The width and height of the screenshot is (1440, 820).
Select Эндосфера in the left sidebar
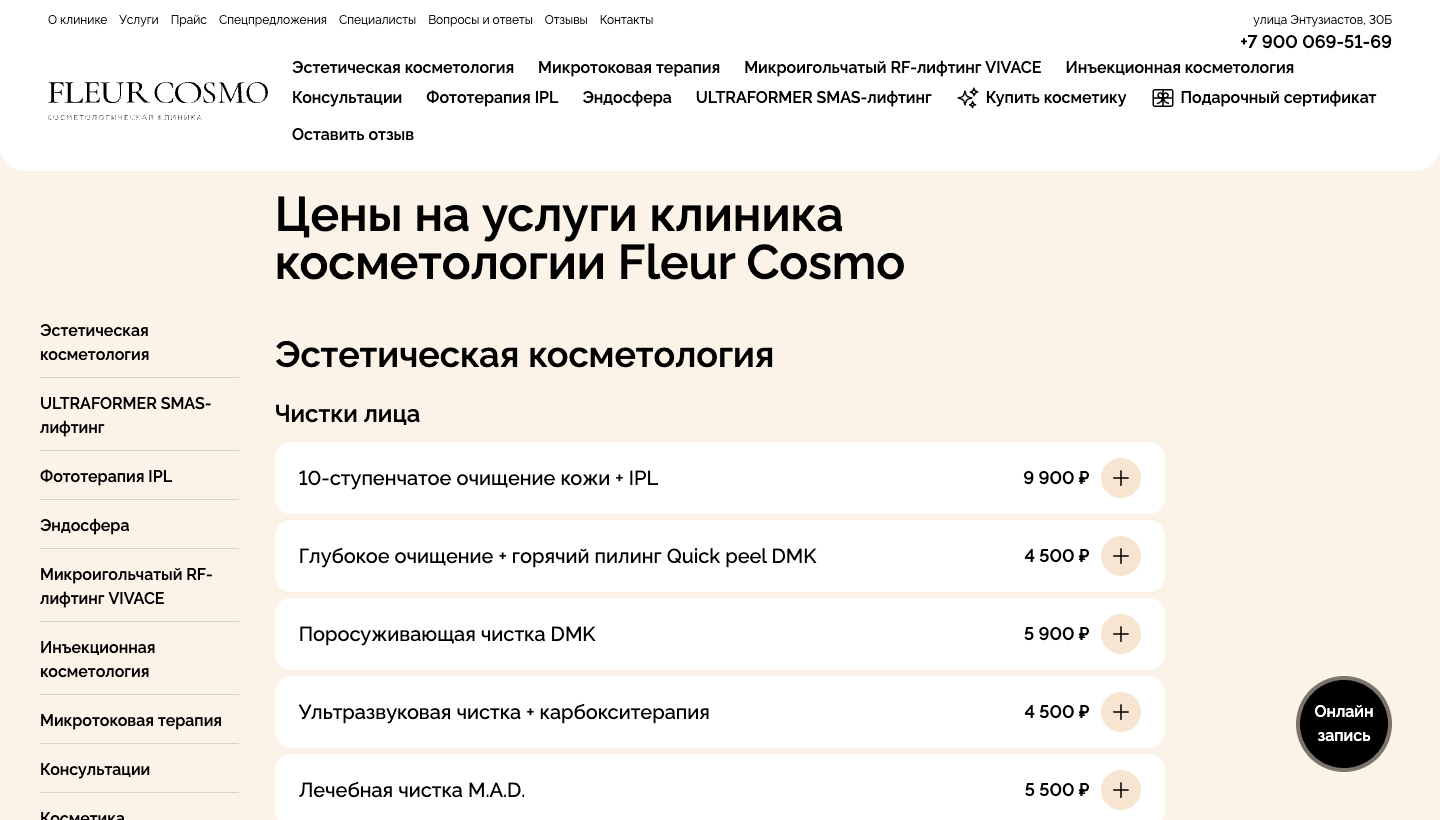click(85, 526)
